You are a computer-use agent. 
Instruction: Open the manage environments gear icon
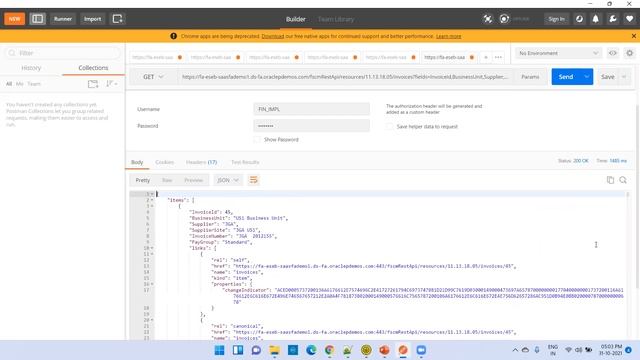click(630, 53)
